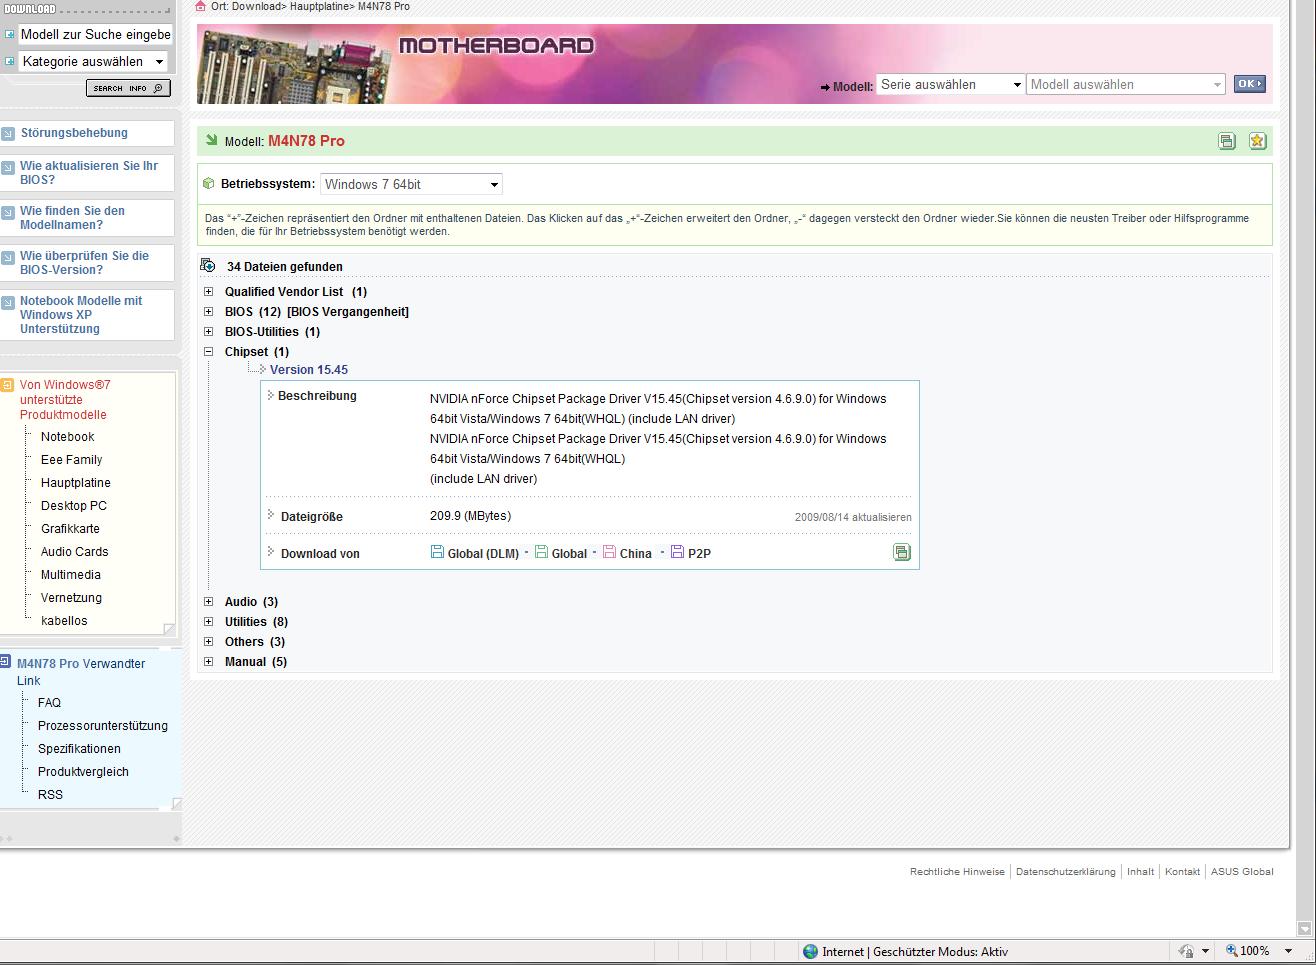Select Multimedia in product list
This screenshot has height=965, width=1316.
click(x=70, y=575)
